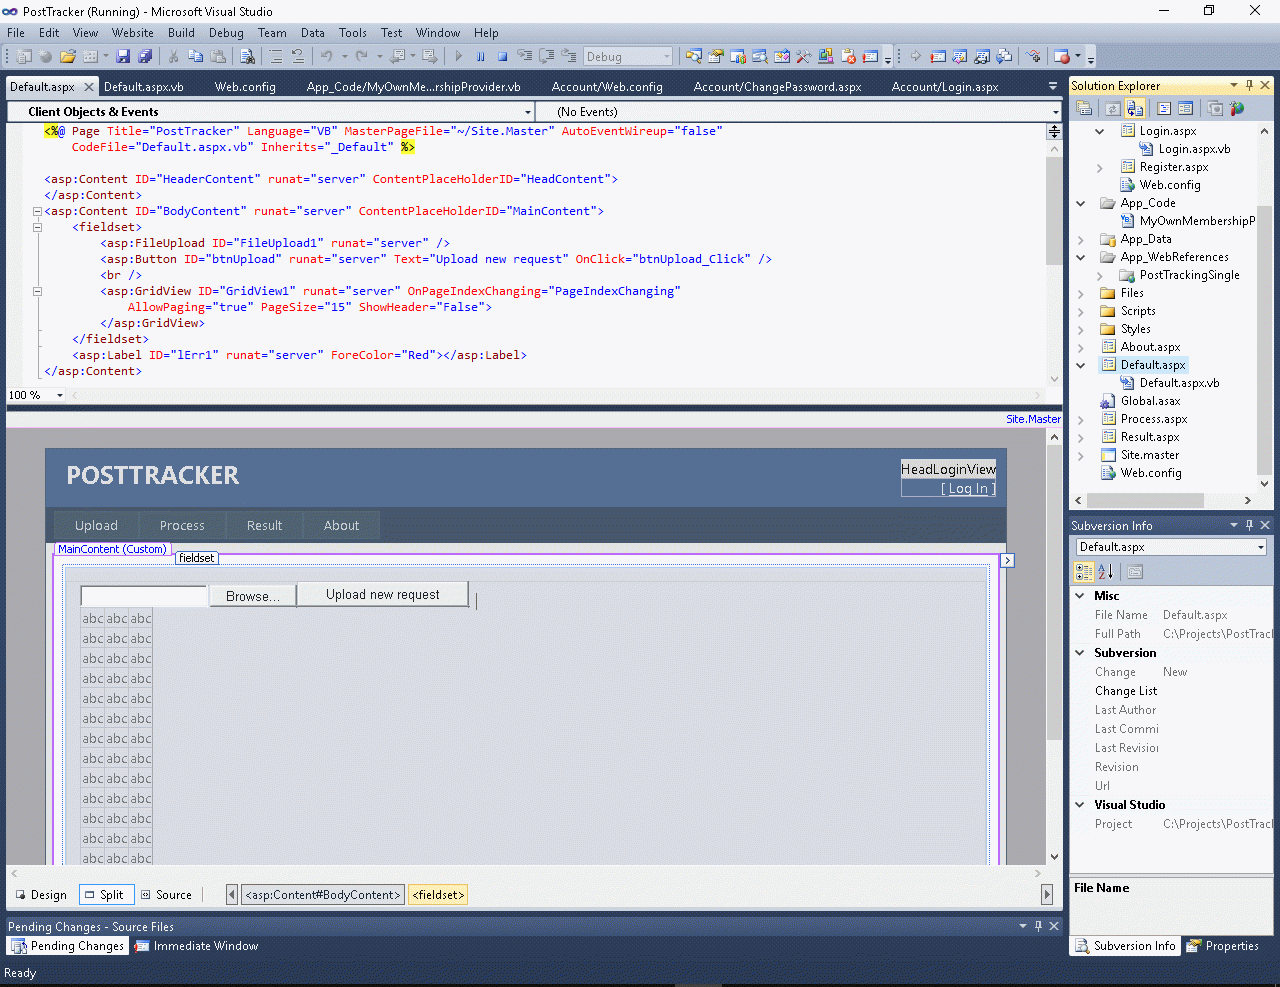Click the split-view toggle icon above editor scrollbar

1054,131
